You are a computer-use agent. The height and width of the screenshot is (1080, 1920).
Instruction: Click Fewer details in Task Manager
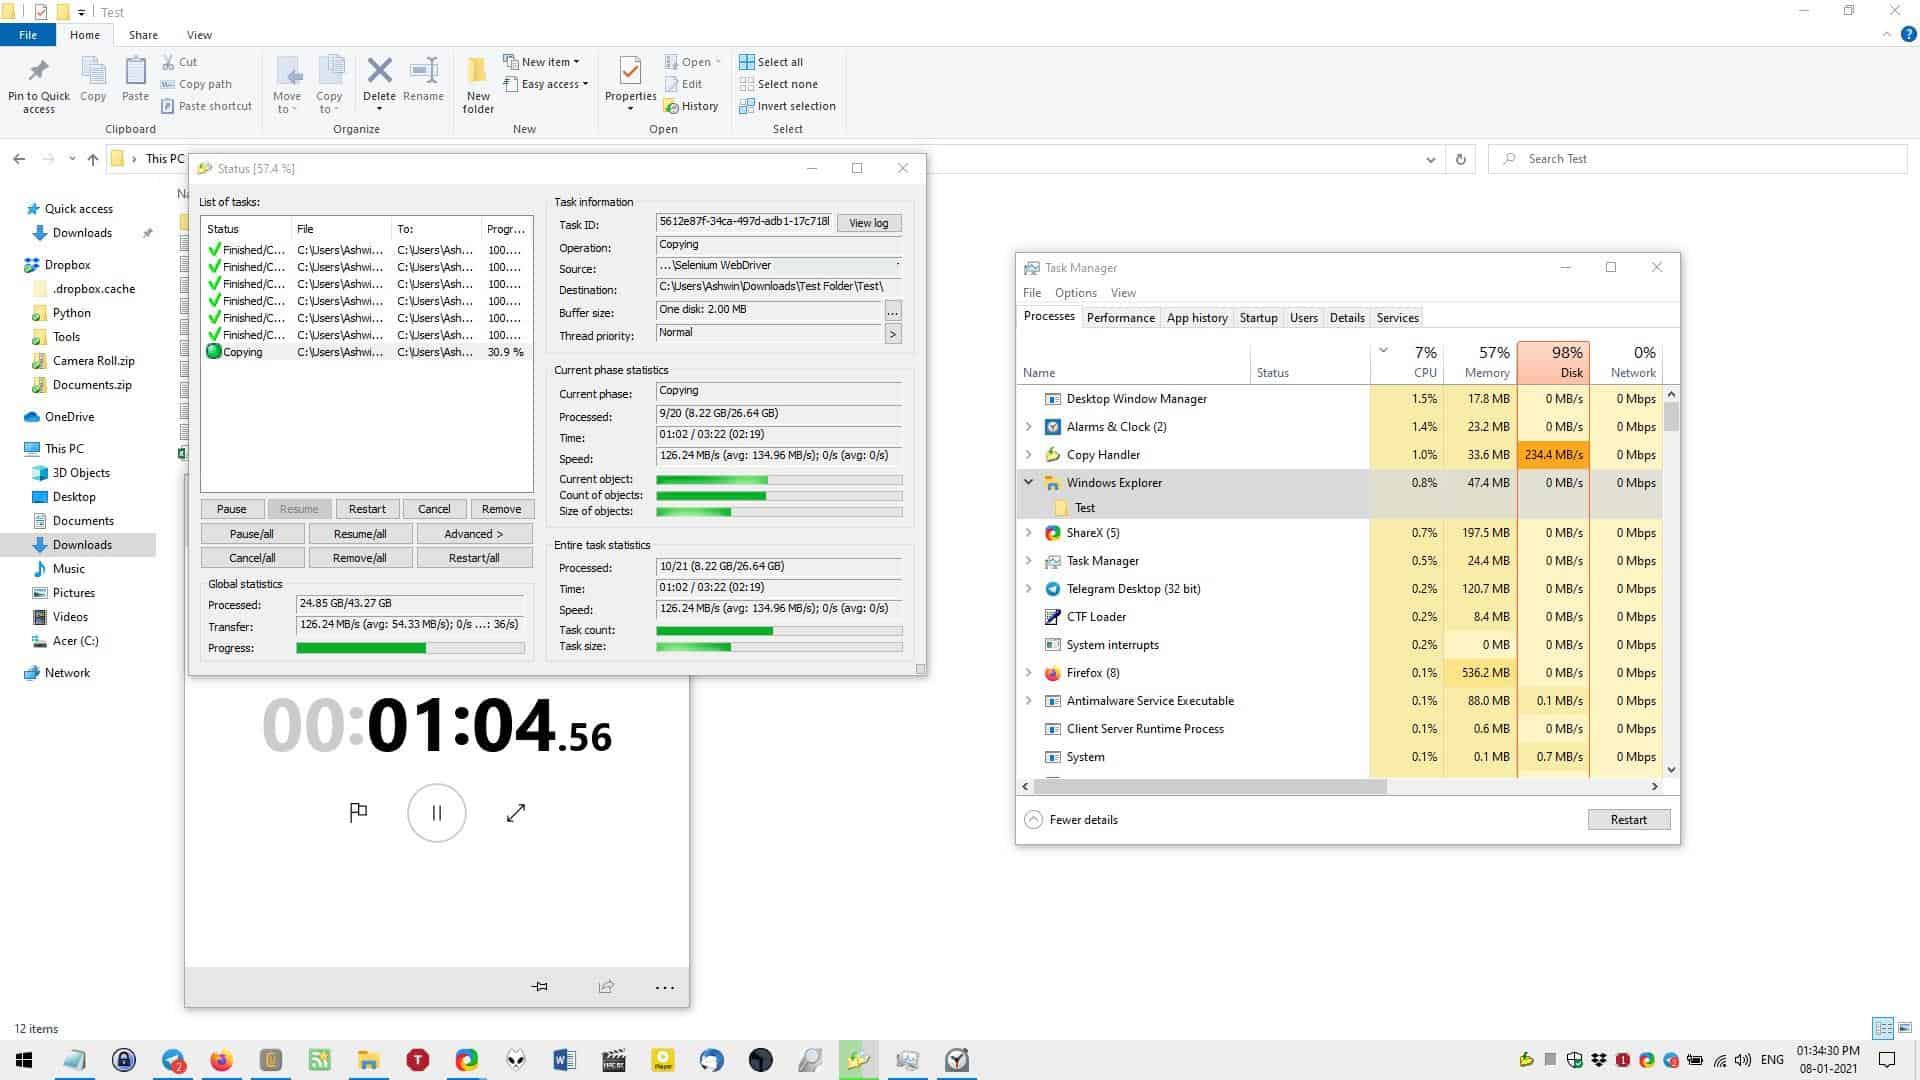[x=1072, y=820]
